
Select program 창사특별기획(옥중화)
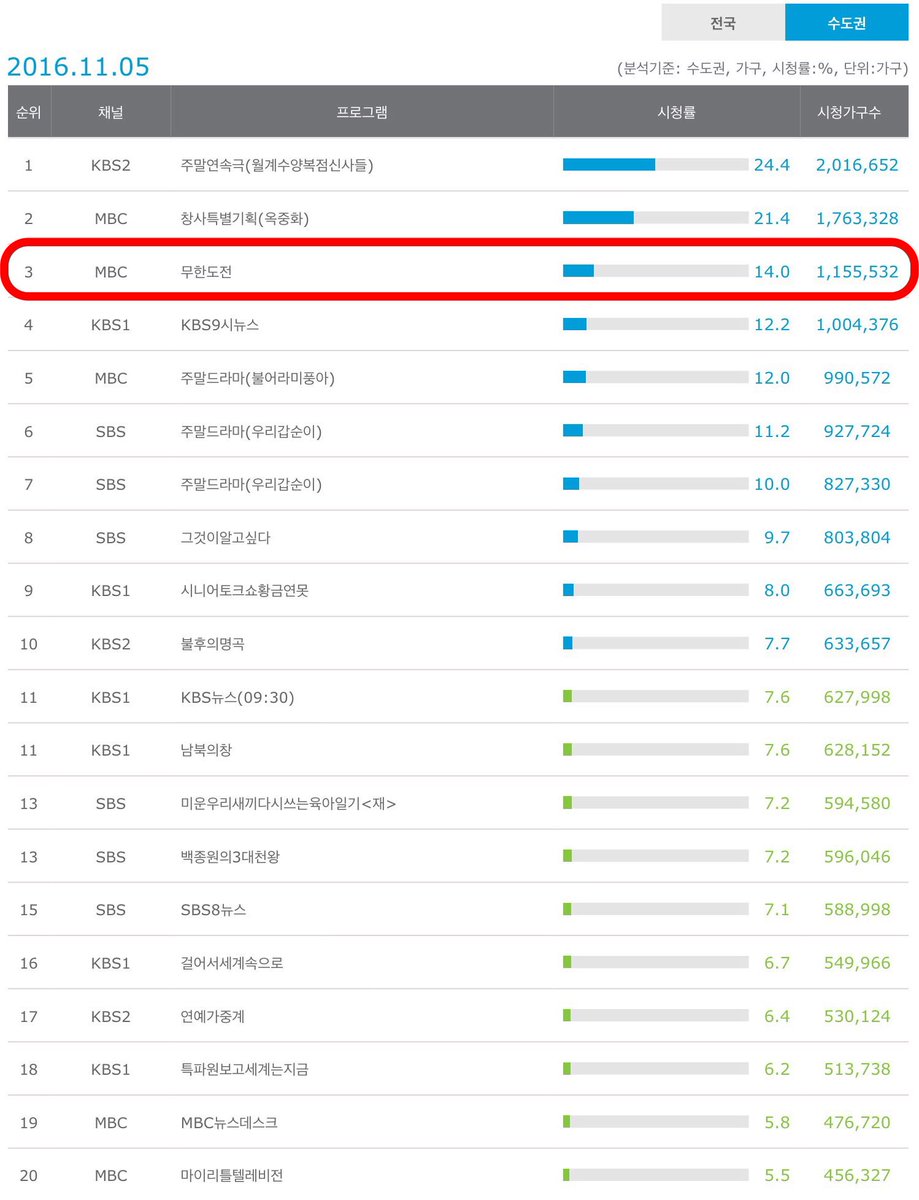tap(244, 218)
